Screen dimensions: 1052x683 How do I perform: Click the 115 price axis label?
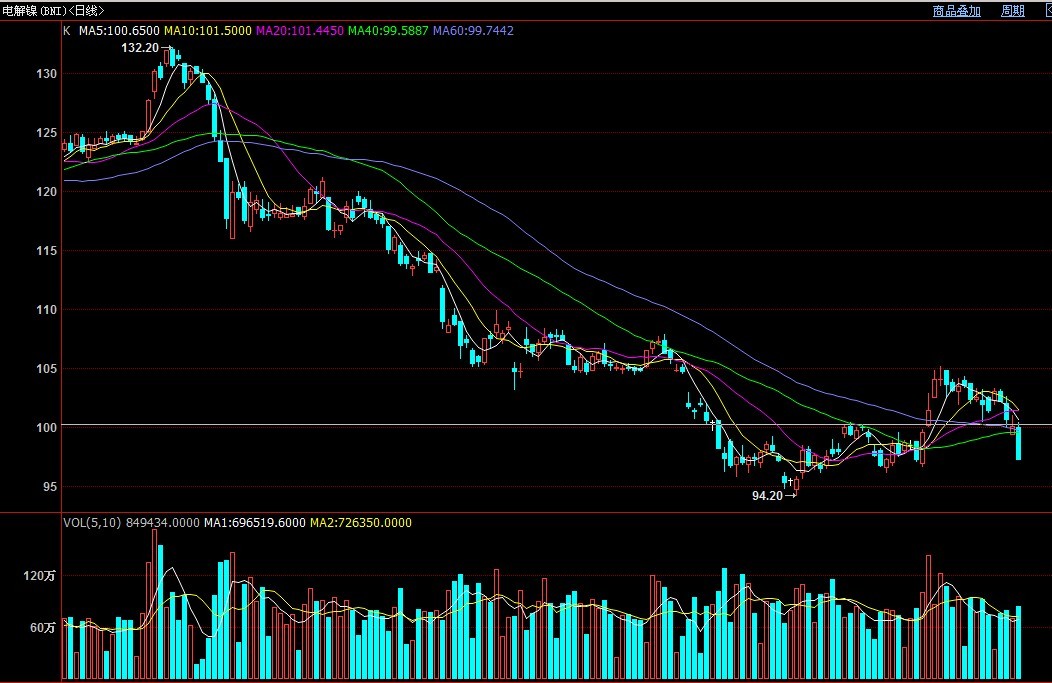pos(46,251)
